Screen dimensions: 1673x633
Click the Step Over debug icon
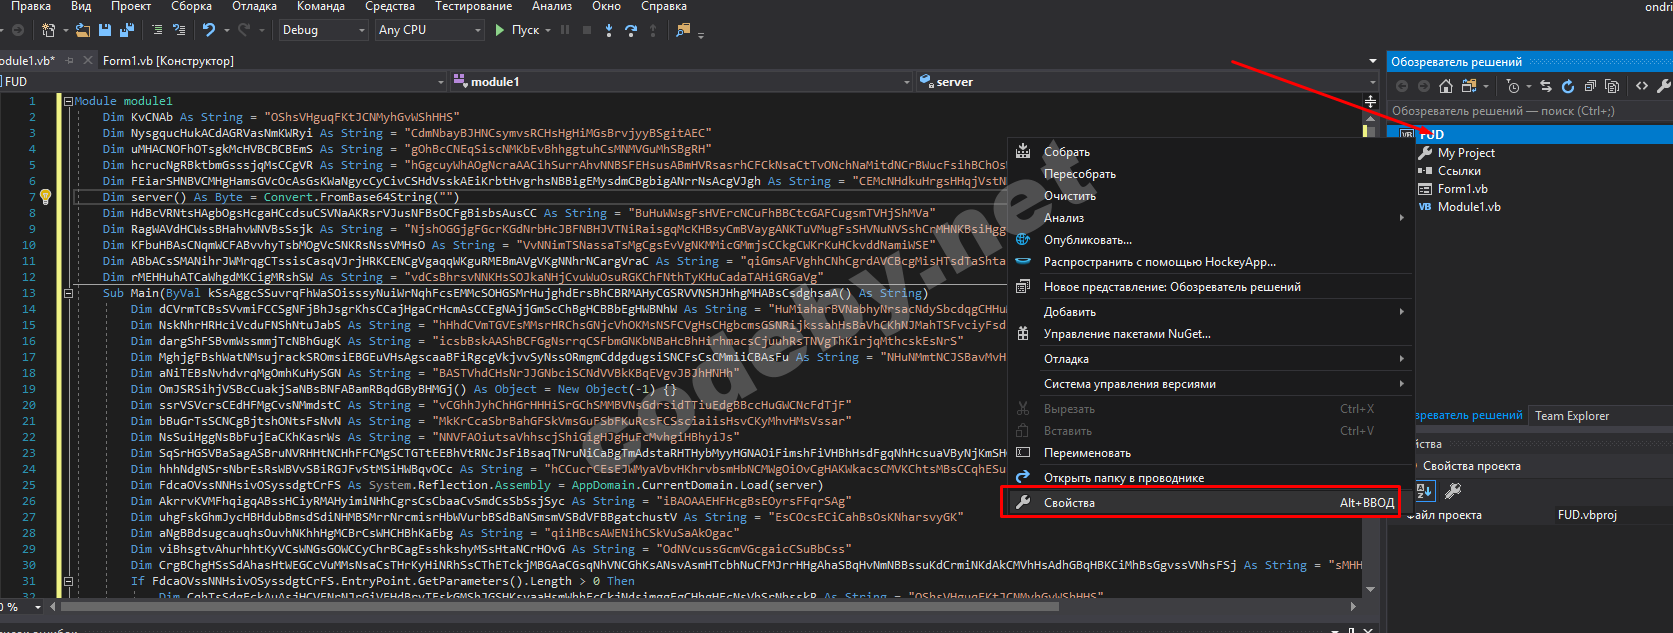631,30
